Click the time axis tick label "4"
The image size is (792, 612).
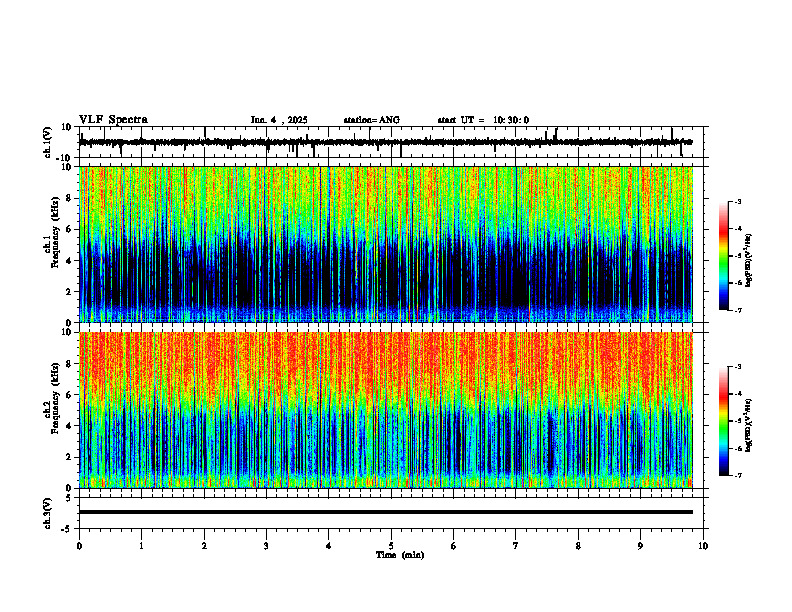(329, 546)
